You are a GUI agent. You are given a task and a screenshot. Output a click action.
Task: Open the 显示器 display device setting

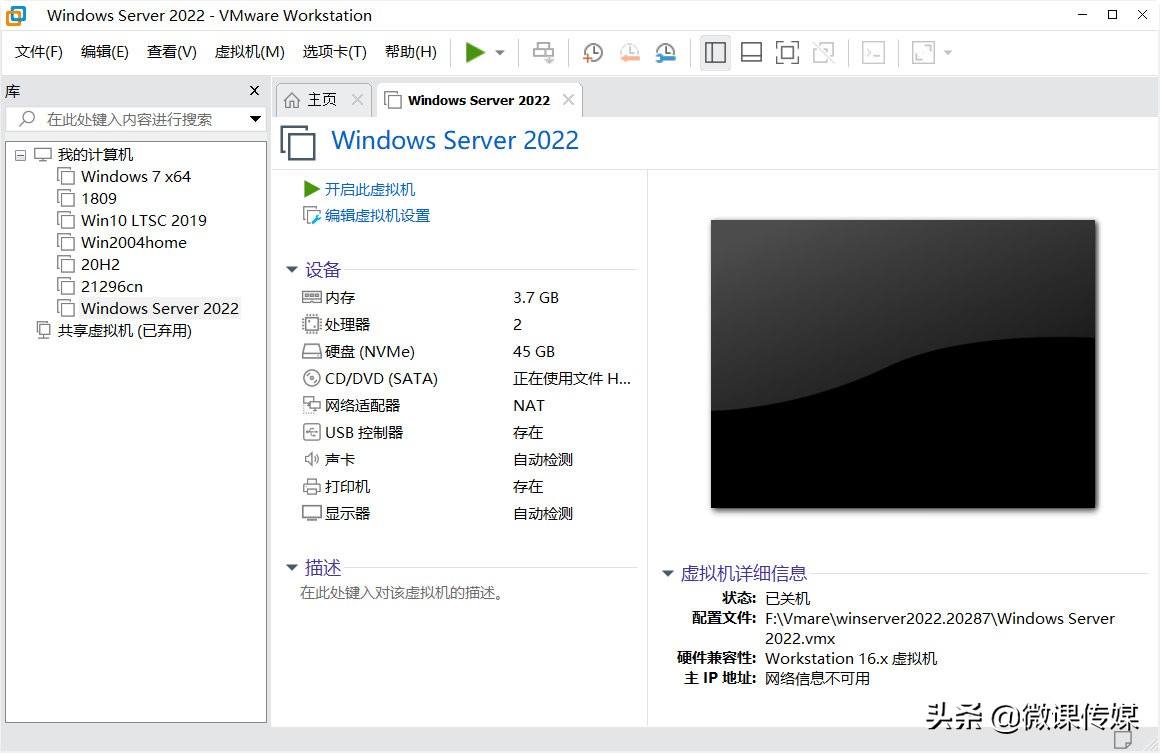[x=347, y=513]
